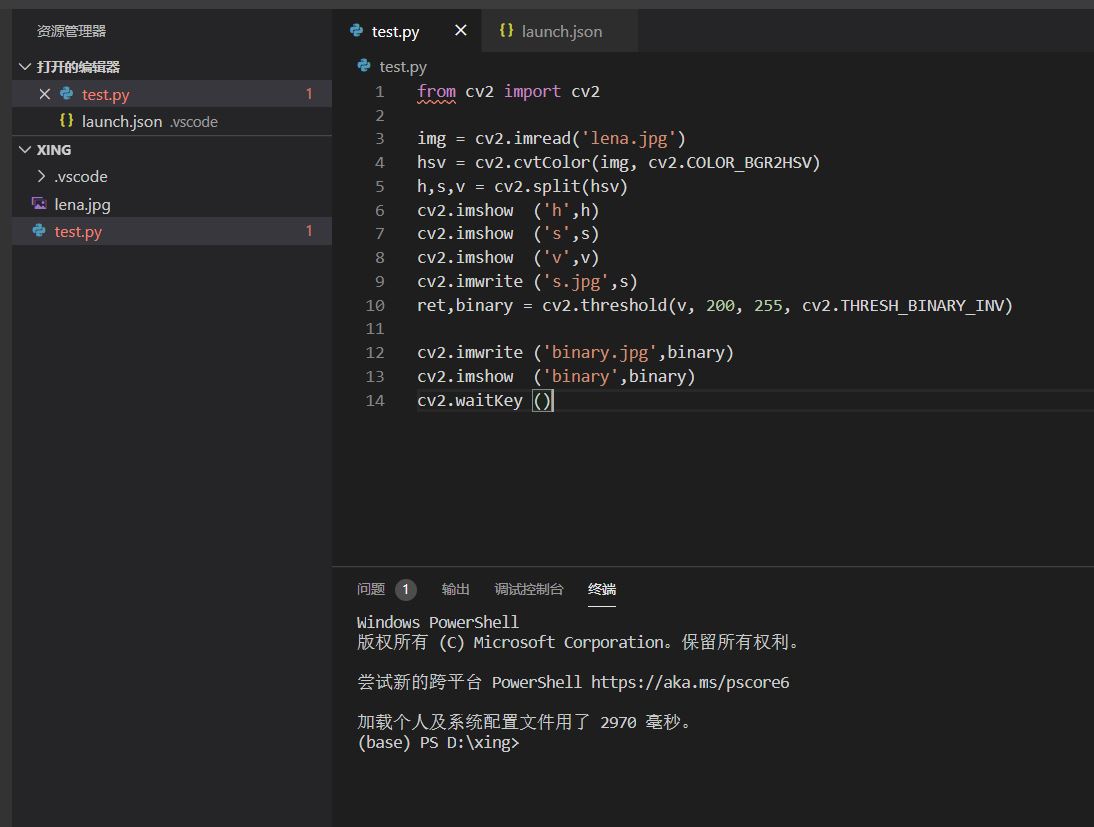Click 'Windows PowerShell' text in terminal
This screenshot has width=1094, height=827.
[x=437, y=622]
